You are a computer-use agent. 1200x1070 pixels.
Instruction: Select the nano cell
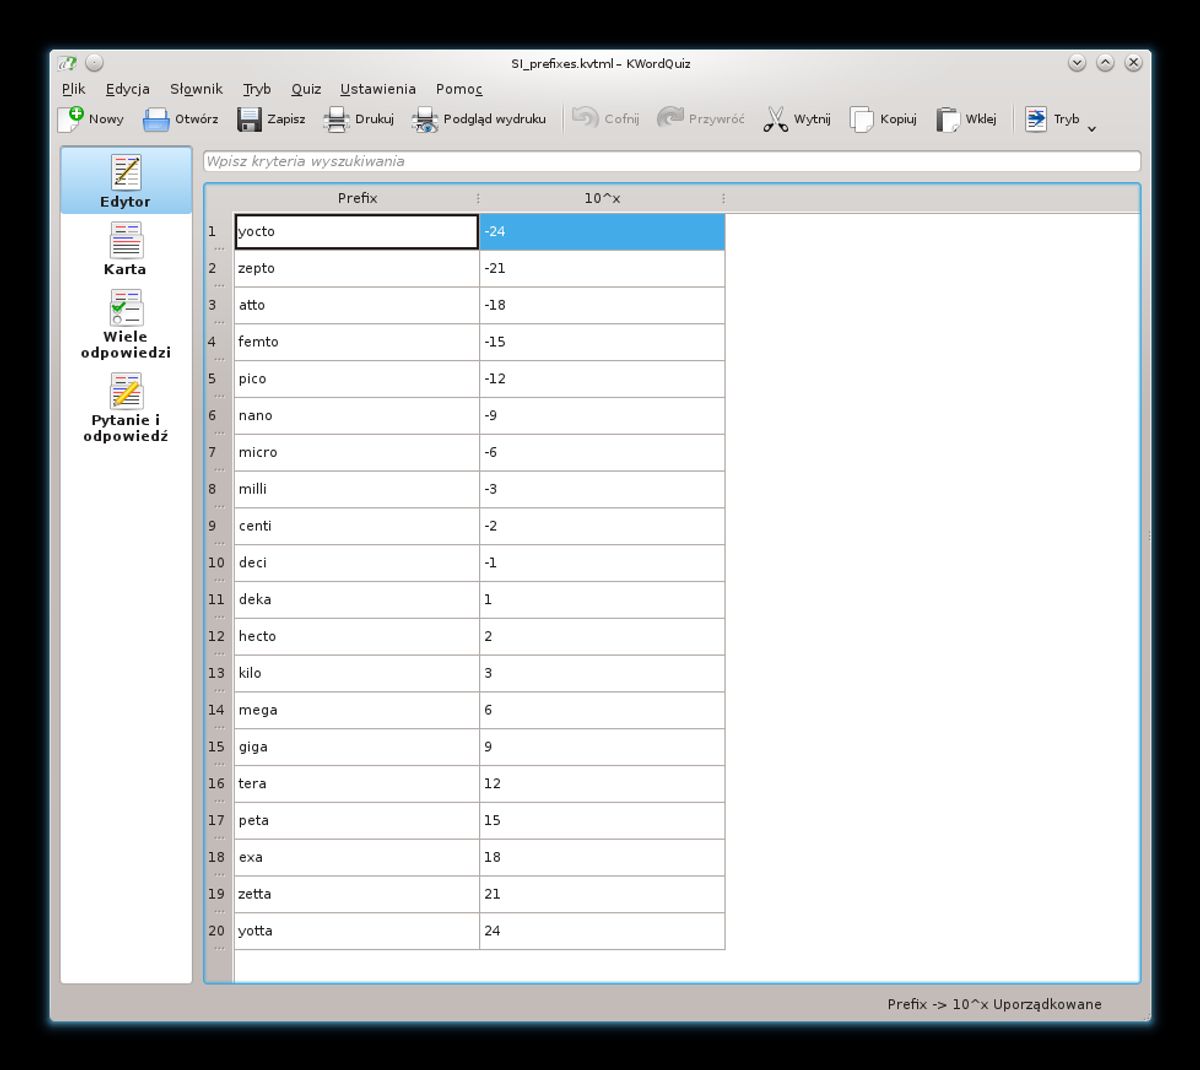[x=357, y=416]
